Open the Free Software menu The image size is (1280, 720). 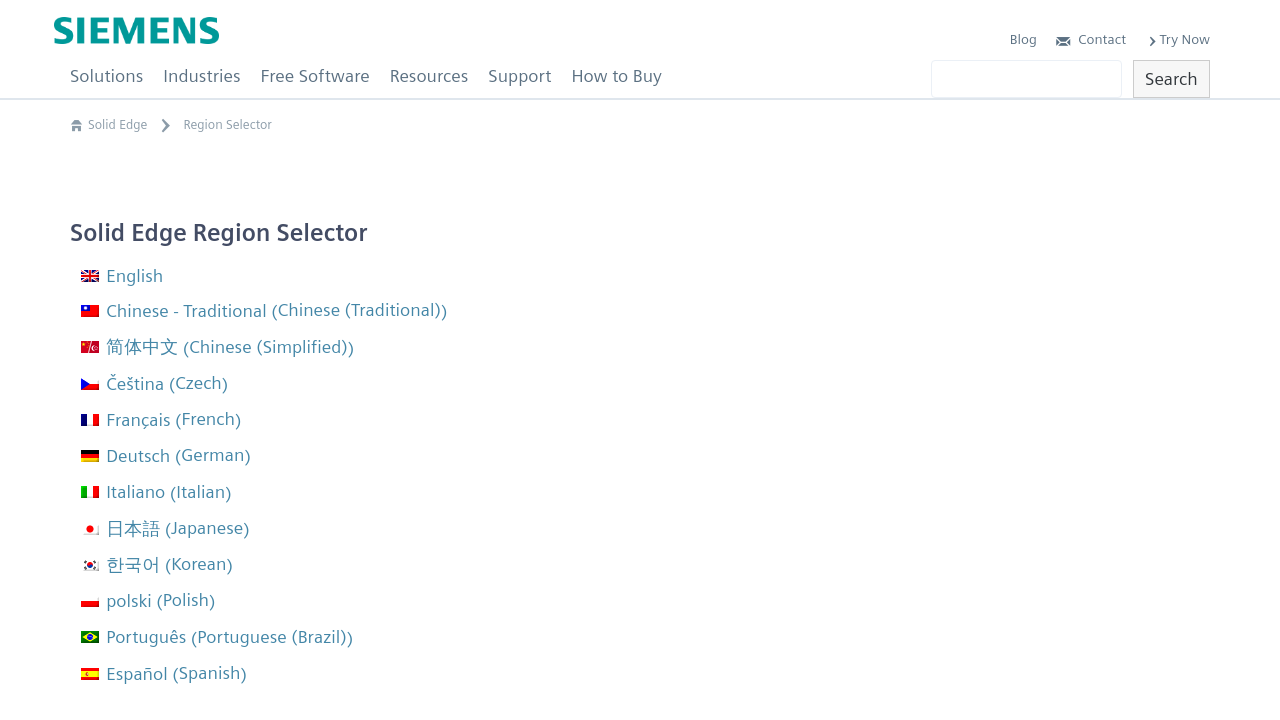(x=315, y=77)
